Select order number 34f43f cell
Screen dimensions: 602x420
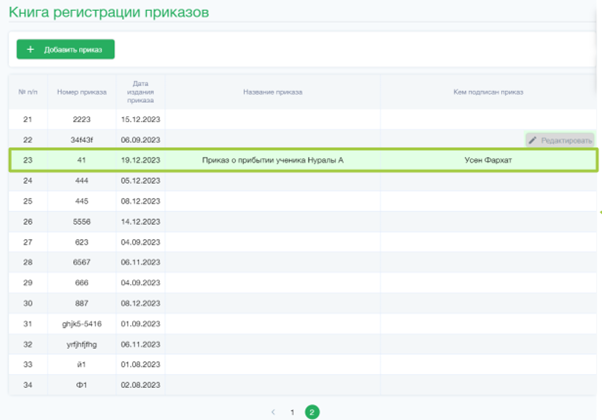click(x=81, y=140)
